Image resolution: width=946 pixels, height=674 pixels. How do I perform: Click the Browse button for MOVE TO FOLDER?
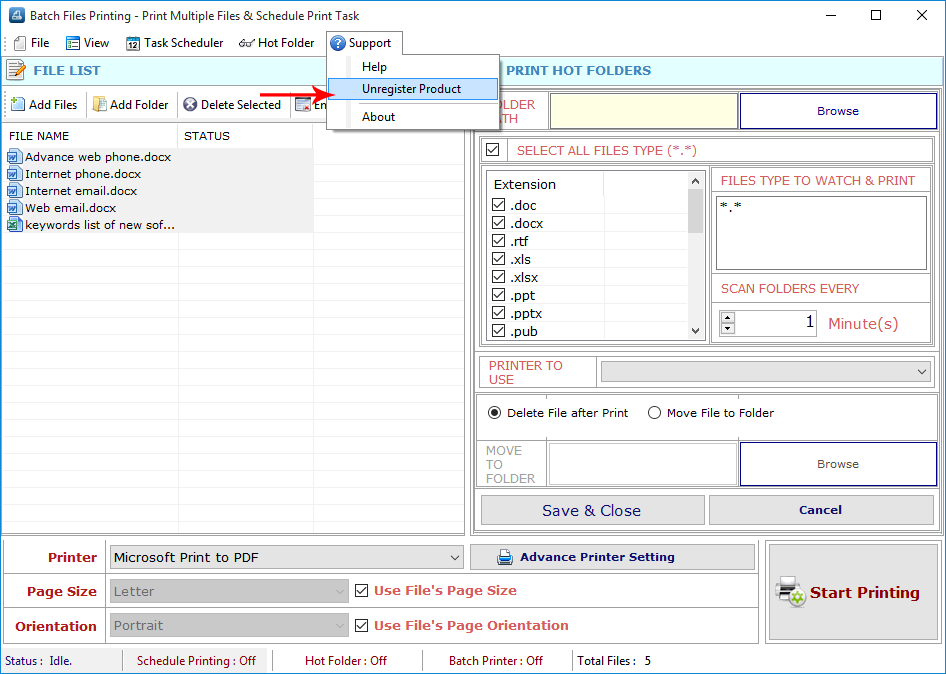pos(838,463)
